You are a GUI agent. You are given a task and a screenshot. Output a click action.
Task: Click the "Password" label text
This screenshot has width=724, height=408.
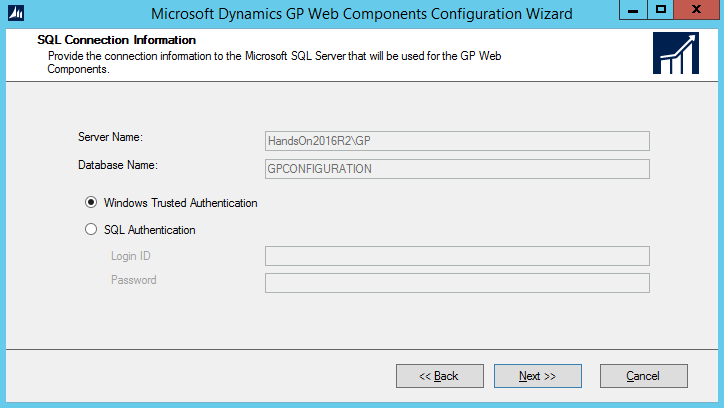(x=134, y=281)
